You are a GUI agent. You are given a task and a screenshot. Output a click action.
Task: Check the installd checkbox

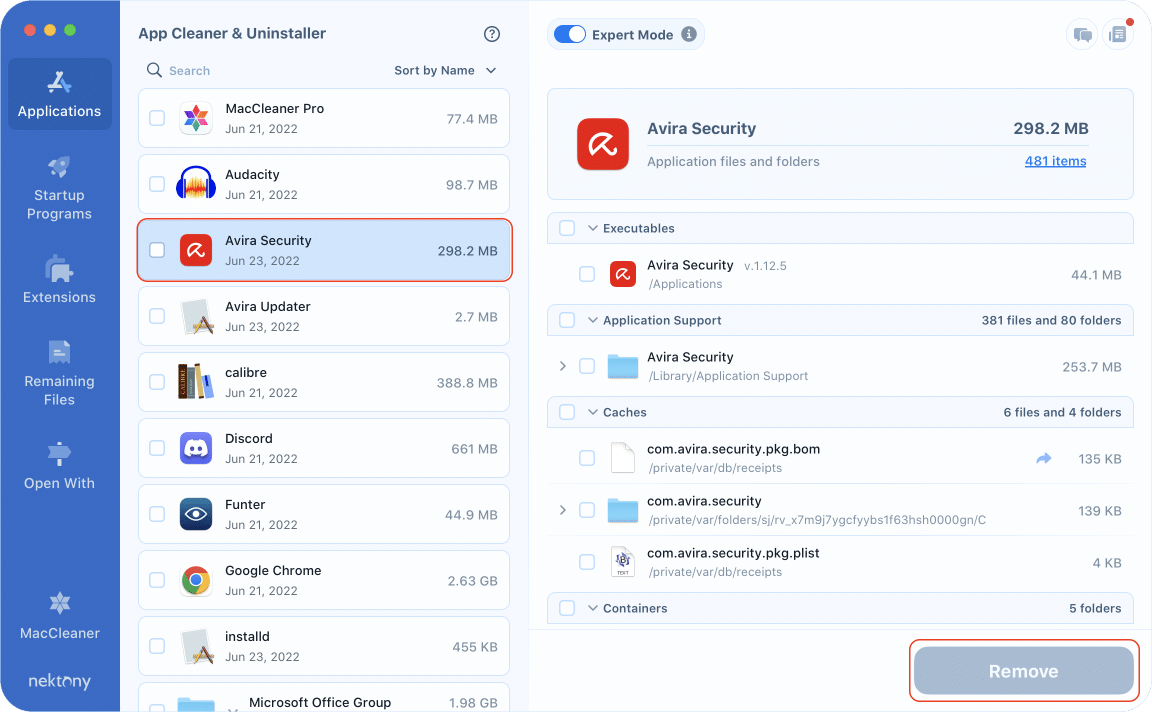157,647
